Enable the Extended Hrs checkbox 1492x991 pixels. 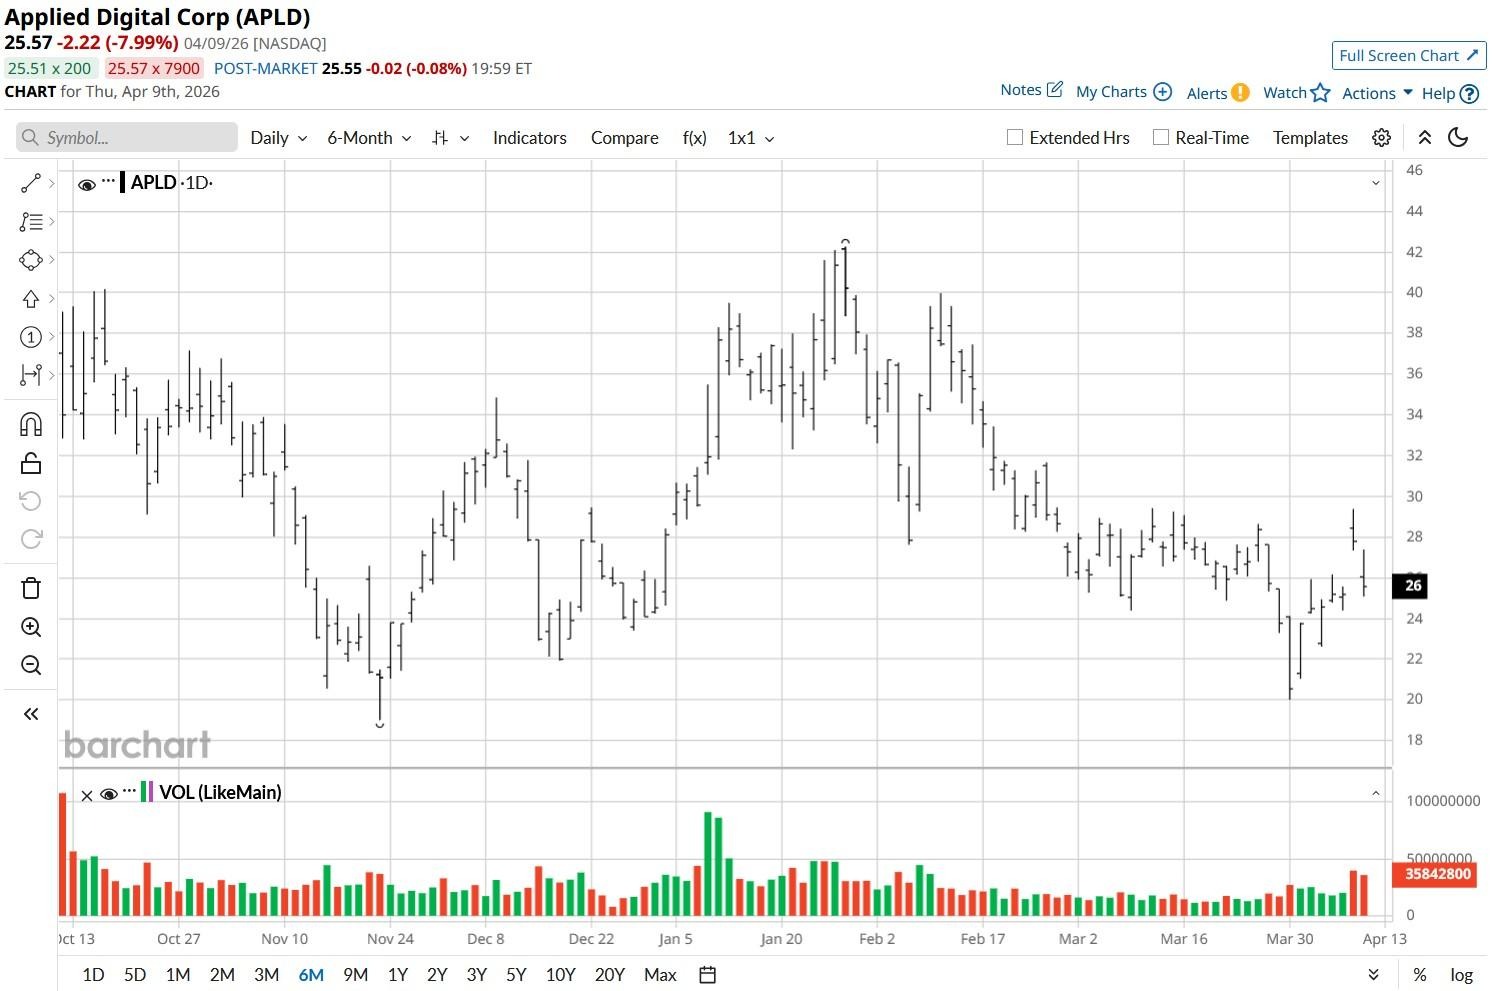tap(1015, 138)
